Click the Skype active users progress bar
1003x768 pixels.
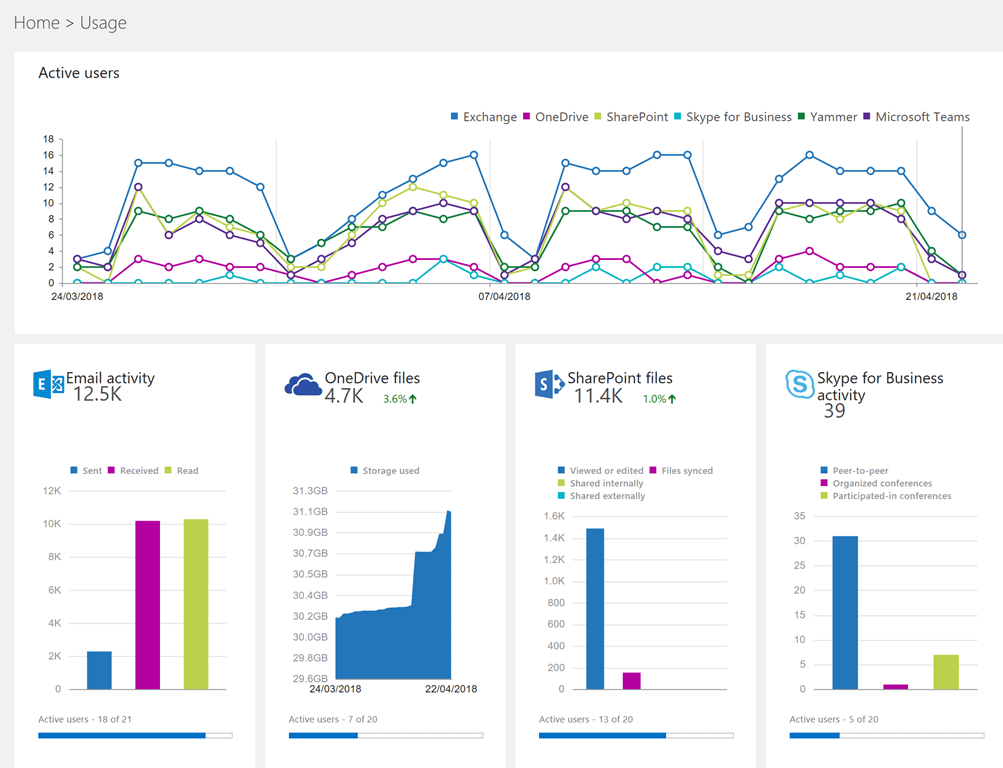[x=887, y=736]
